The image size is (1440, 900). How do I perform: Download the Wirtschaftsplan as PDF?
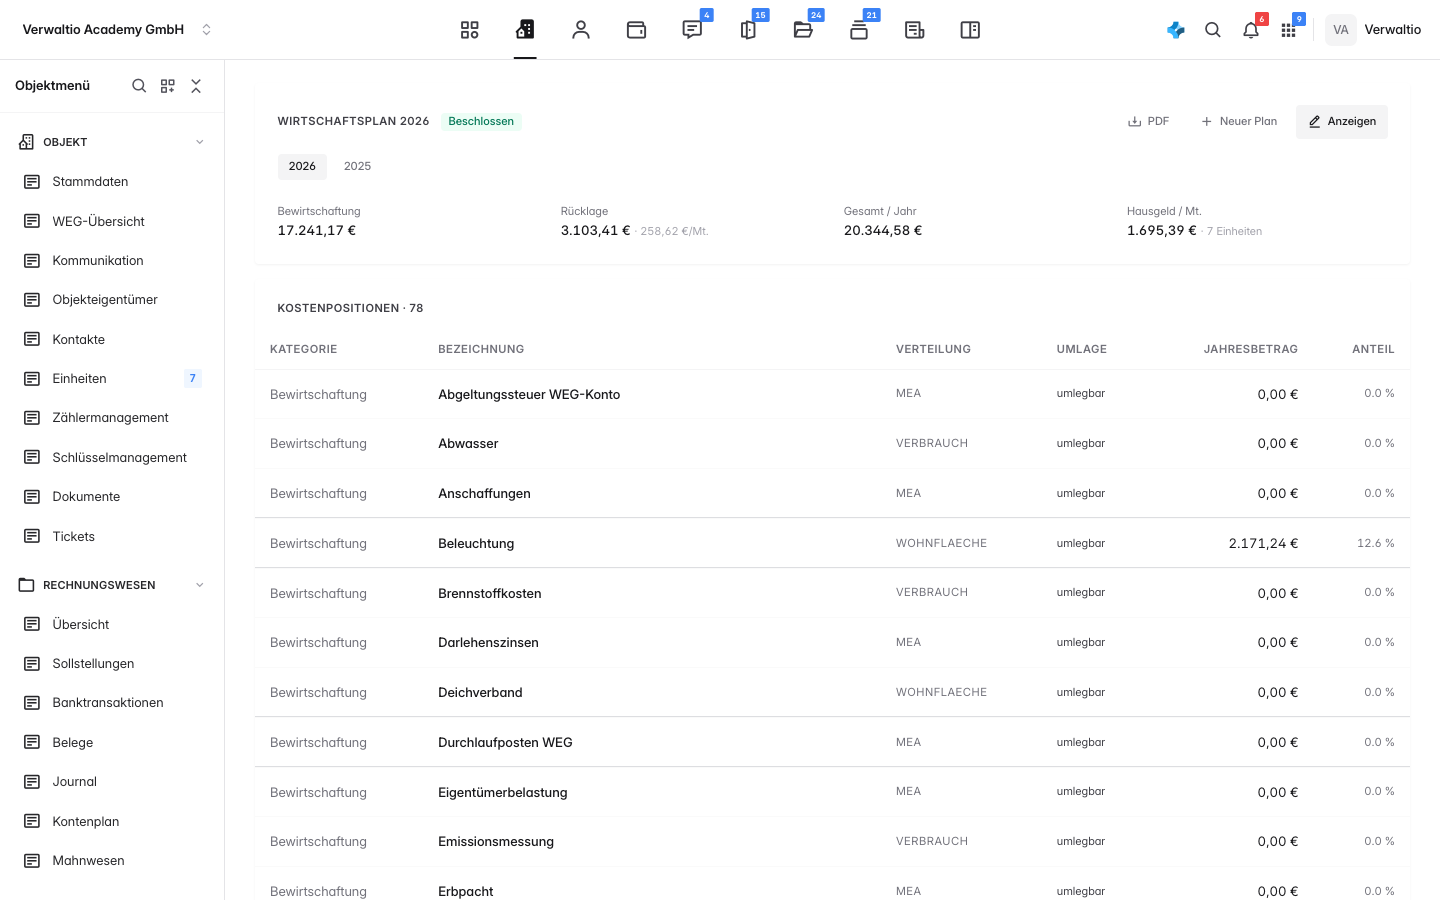point(1148,122)
